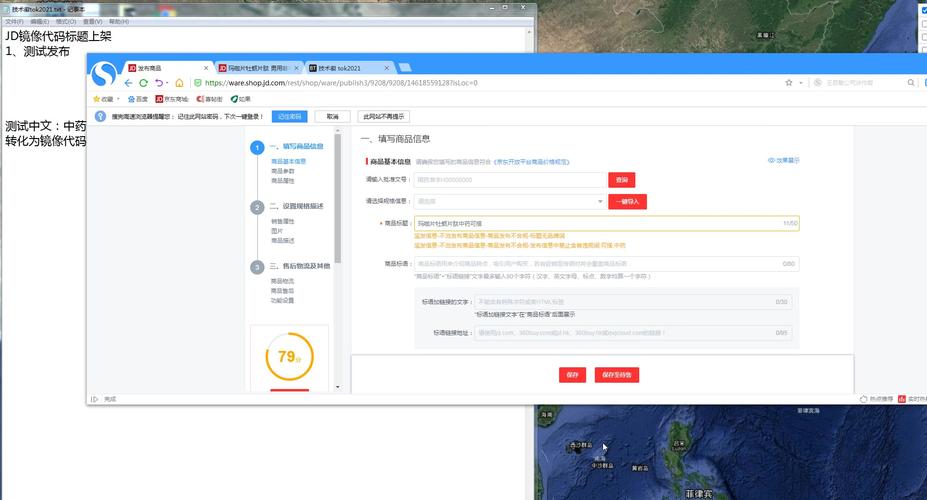Image resolution: width=927 pixels, height=500 pixels.
Task: Open section 二、设置规格描述
Action: click(x=296, y=206)
